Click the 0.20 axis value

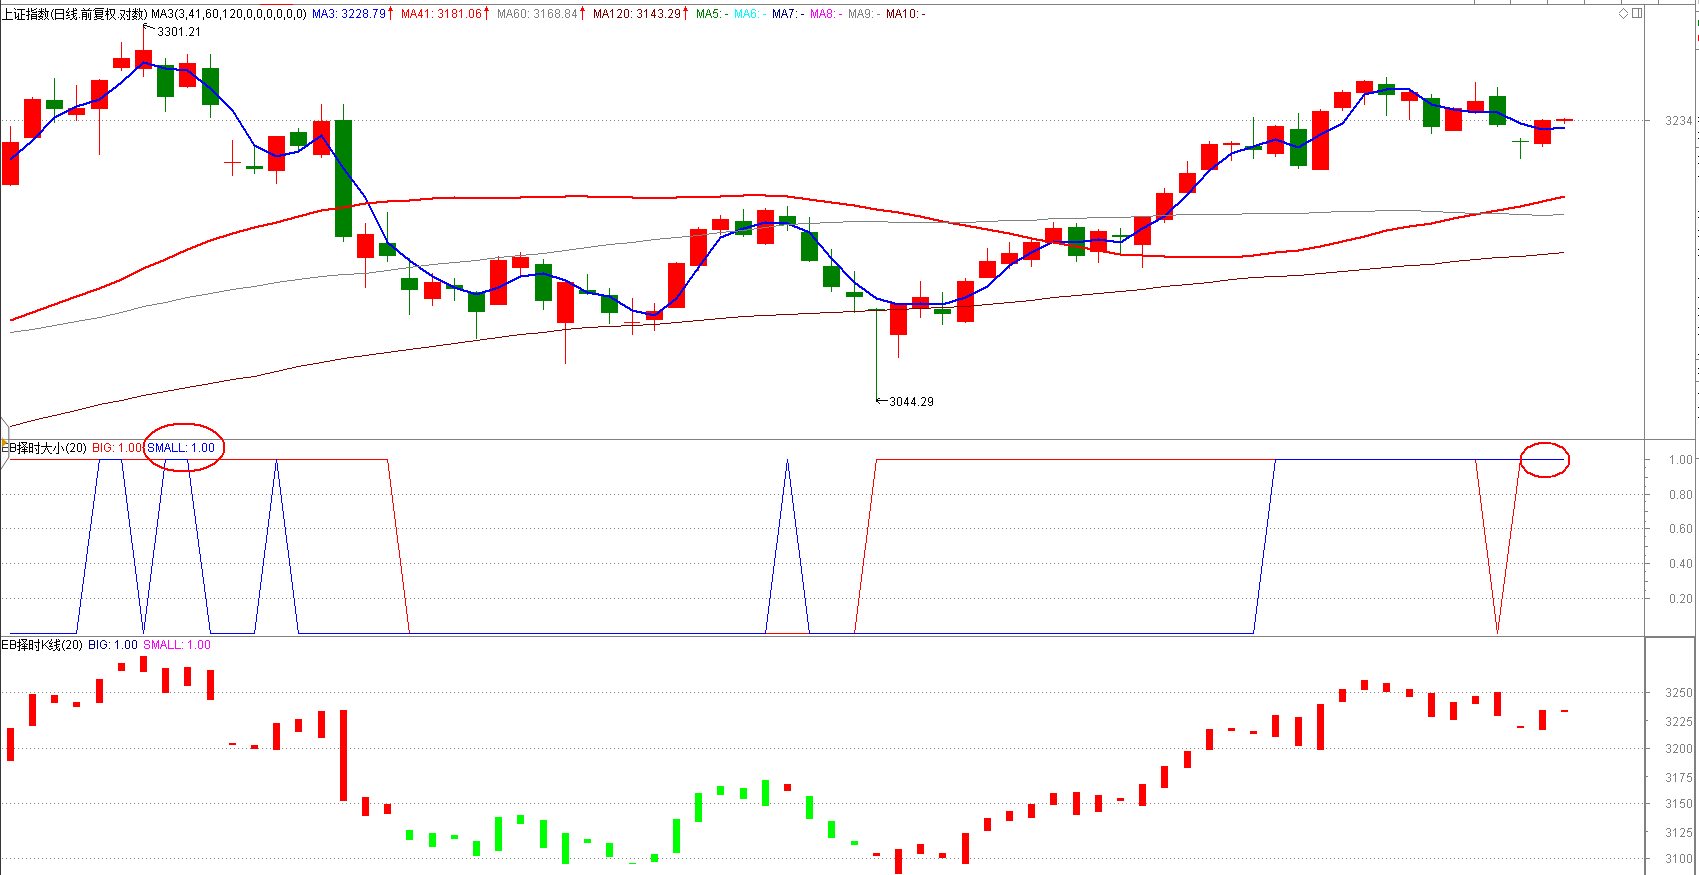coord(1680,599)
